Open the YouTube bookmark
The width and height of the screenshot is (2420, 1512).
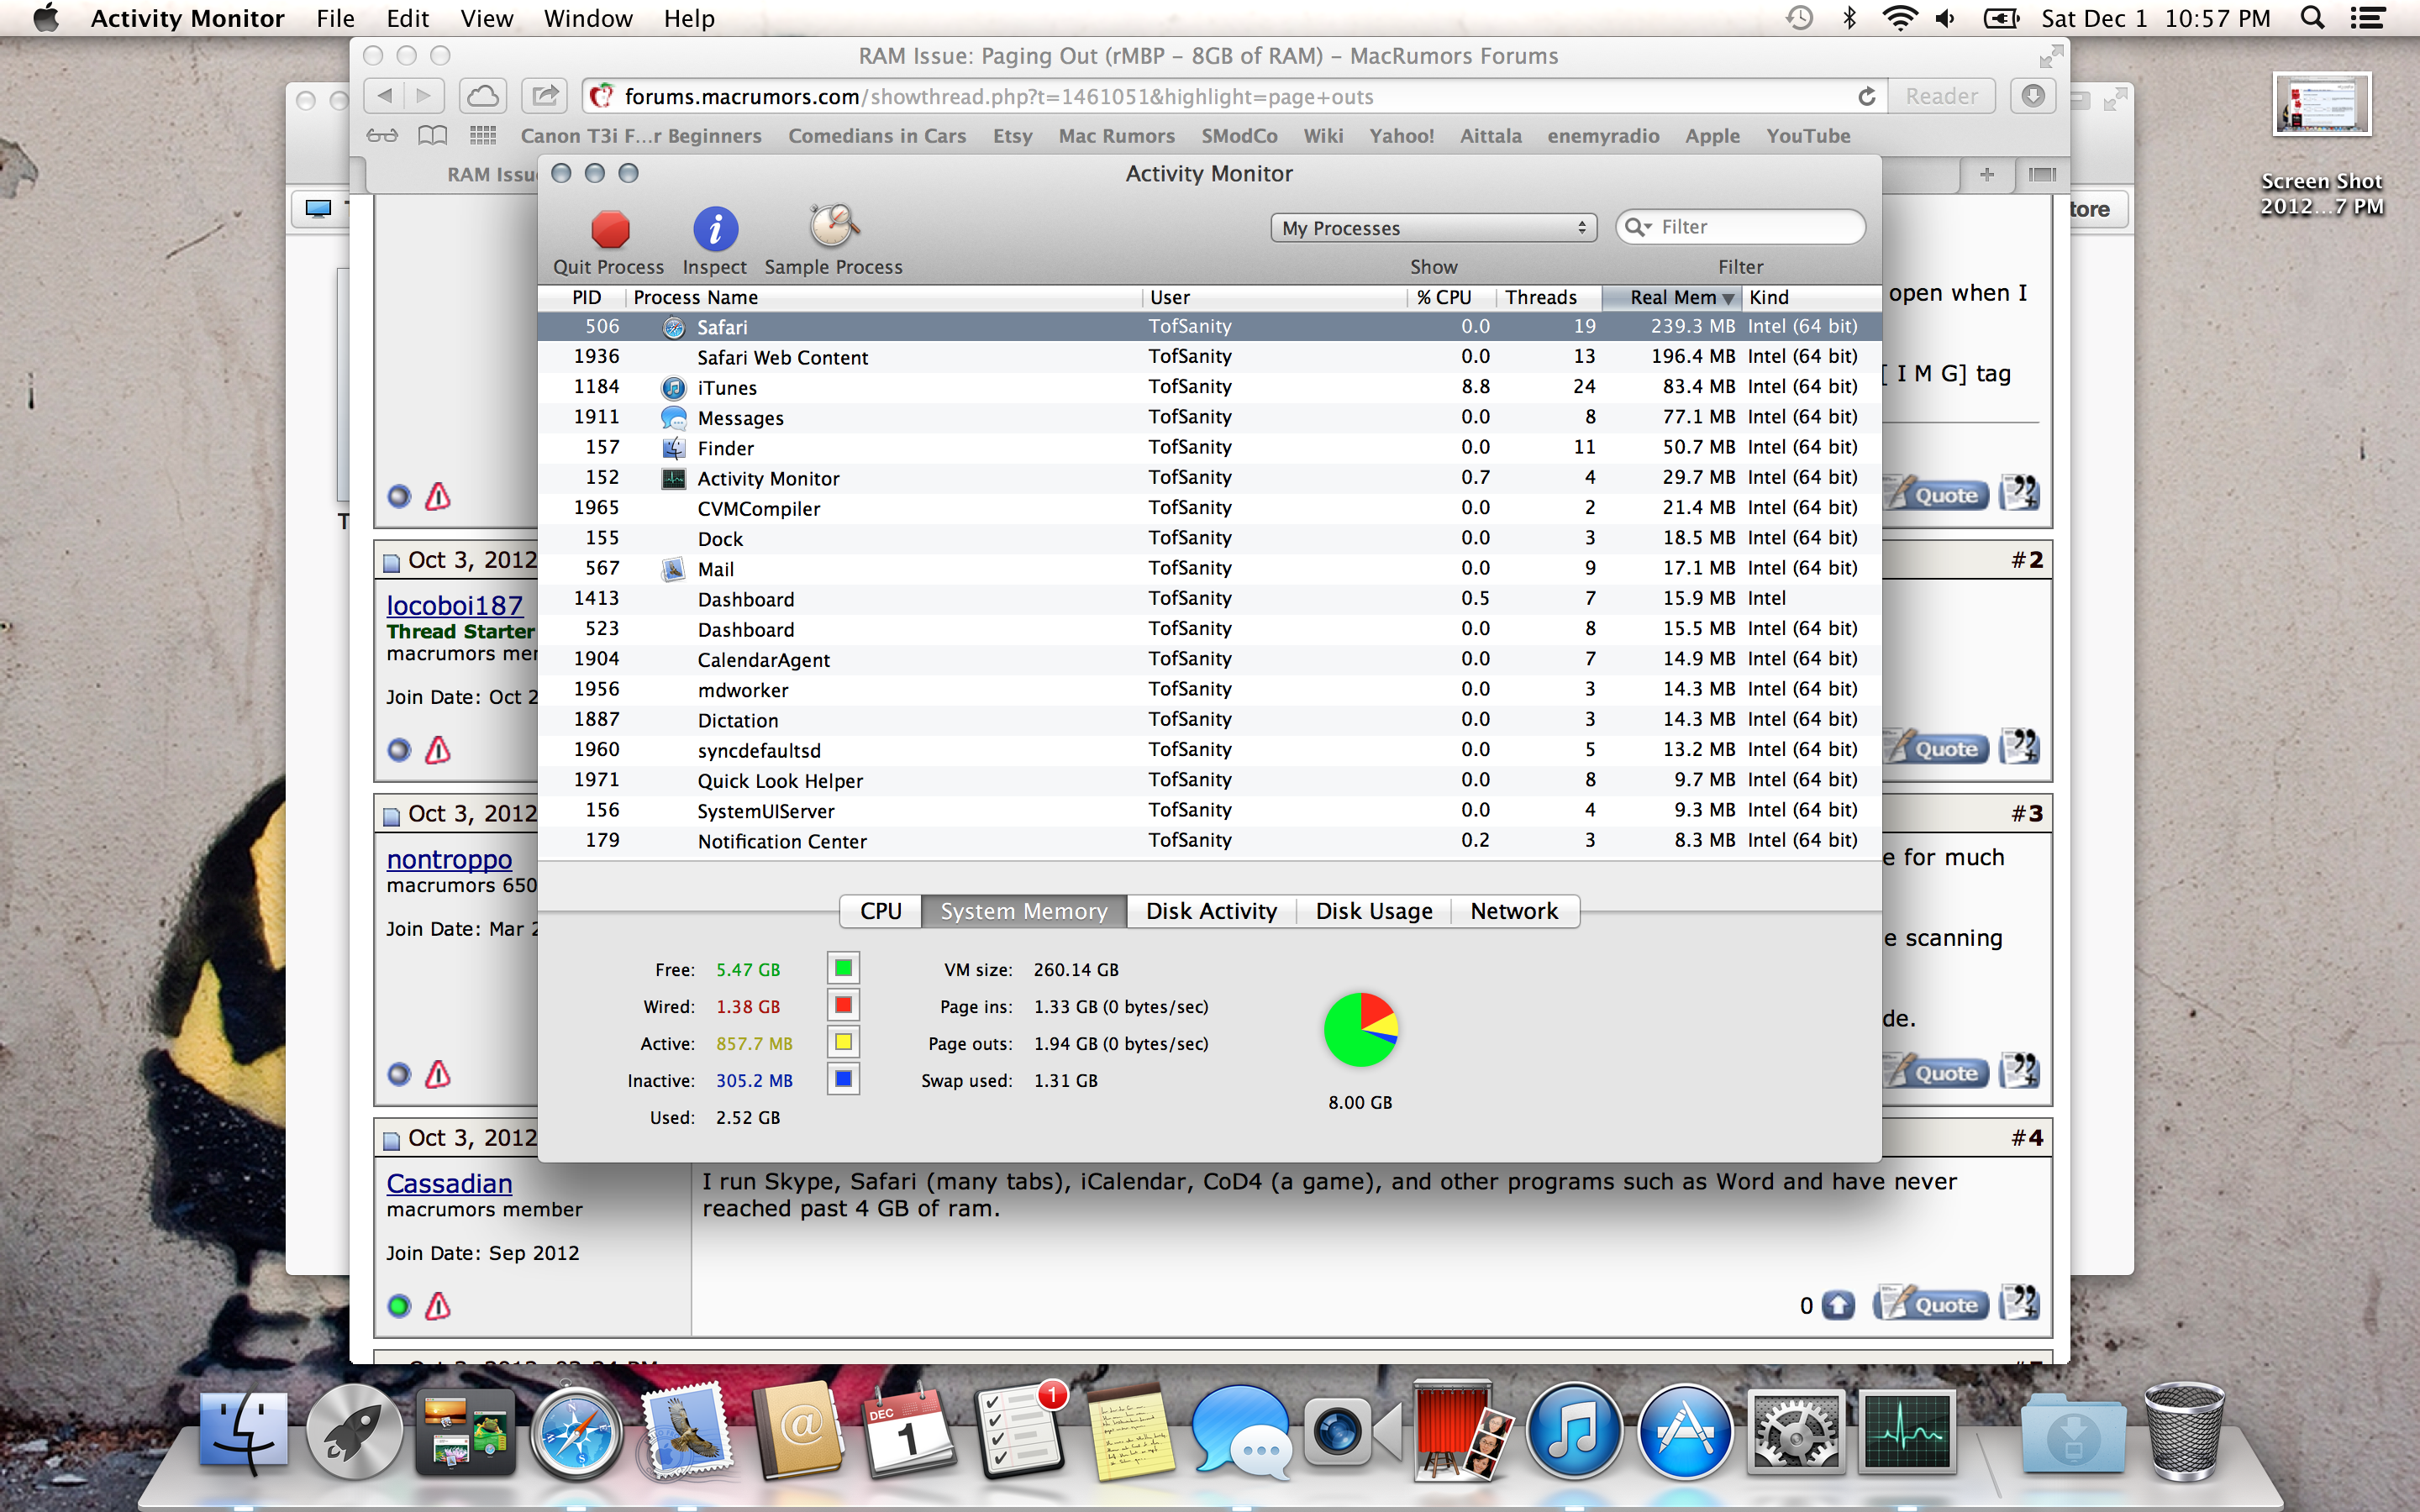1807,136
